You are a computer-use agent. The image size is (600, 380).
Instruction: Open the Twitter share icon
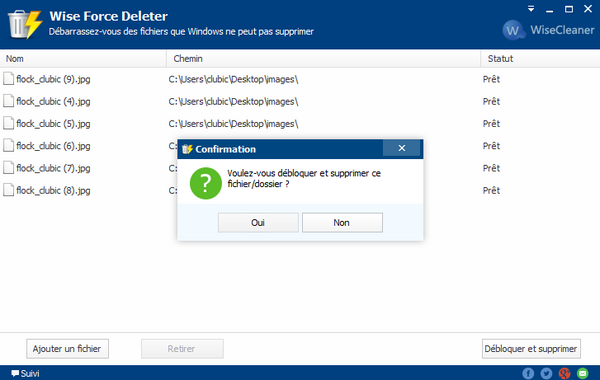[x=546, y=373]
